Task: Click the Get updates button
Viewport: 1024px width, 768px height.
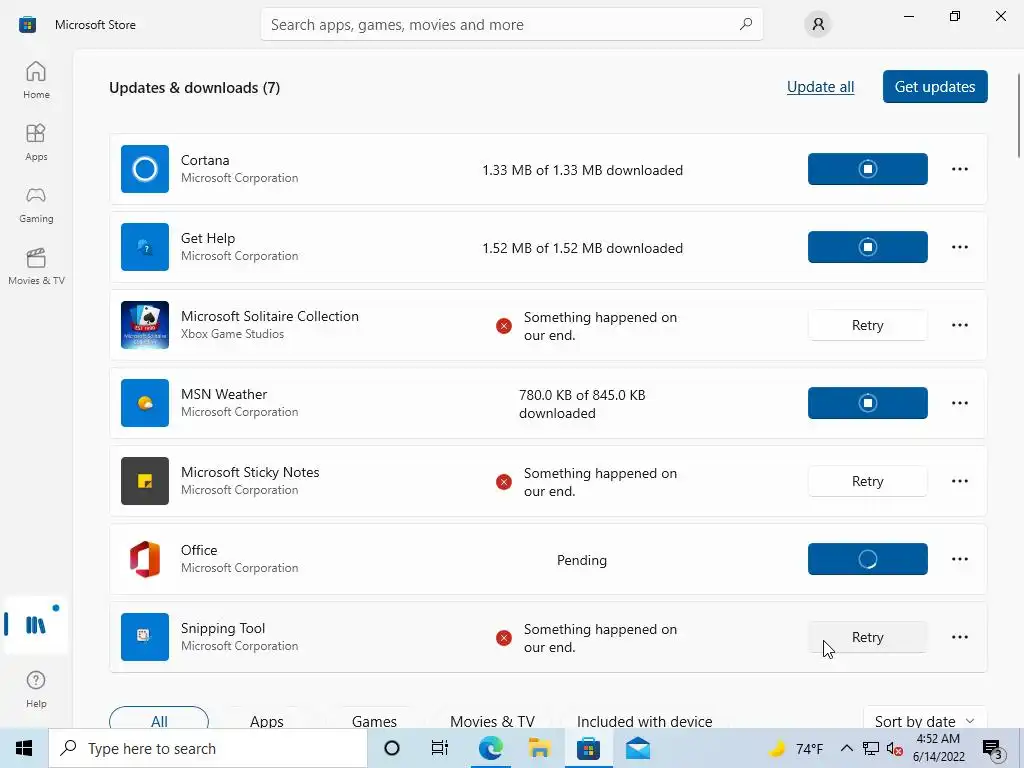Action: tap(935, 86)
